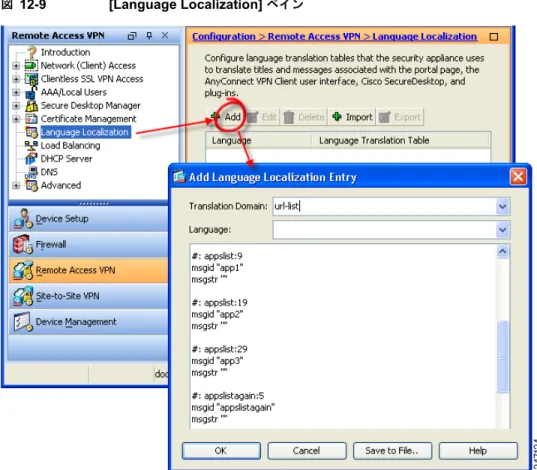Screen dimensions: 537x470
Task: Expand the Advanced tree node
Action: coord(16,185)
